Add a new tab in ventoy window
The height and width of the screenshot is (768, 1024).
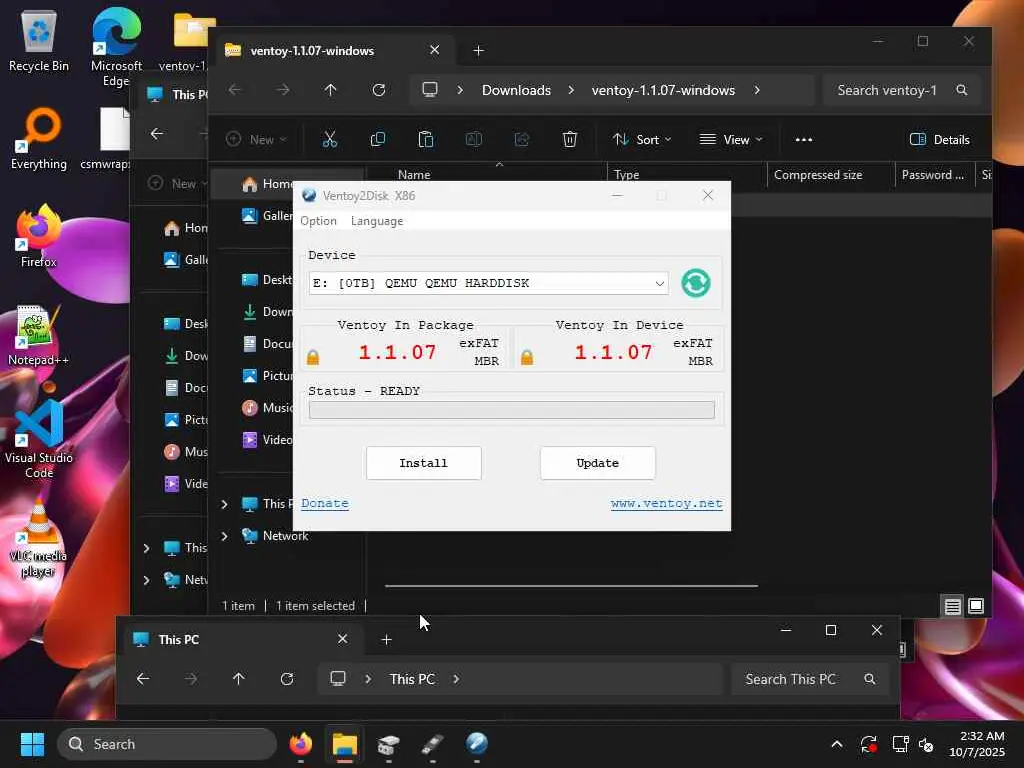pyautogui.click(x=478, y=50)
